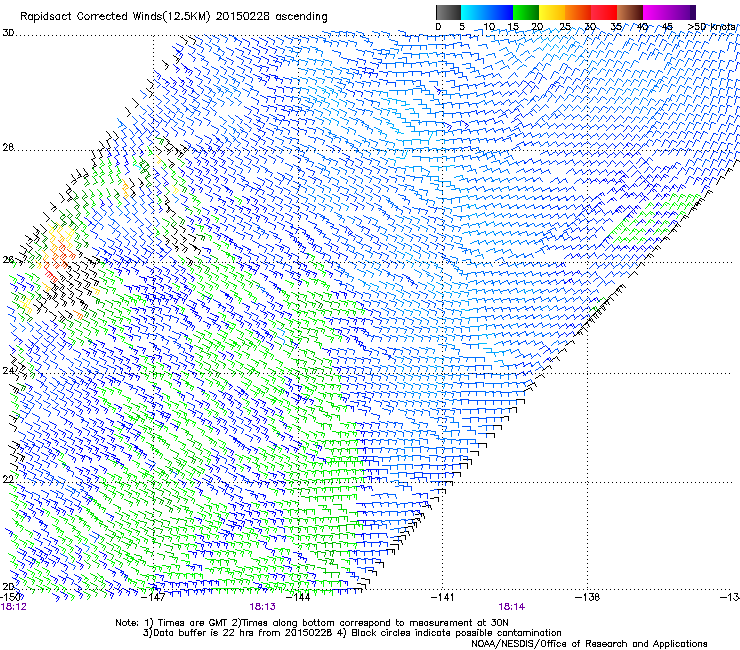Click the purple time label '18:12'
The height and width of the screenshot is (650, 740).
tap(13, 607)
